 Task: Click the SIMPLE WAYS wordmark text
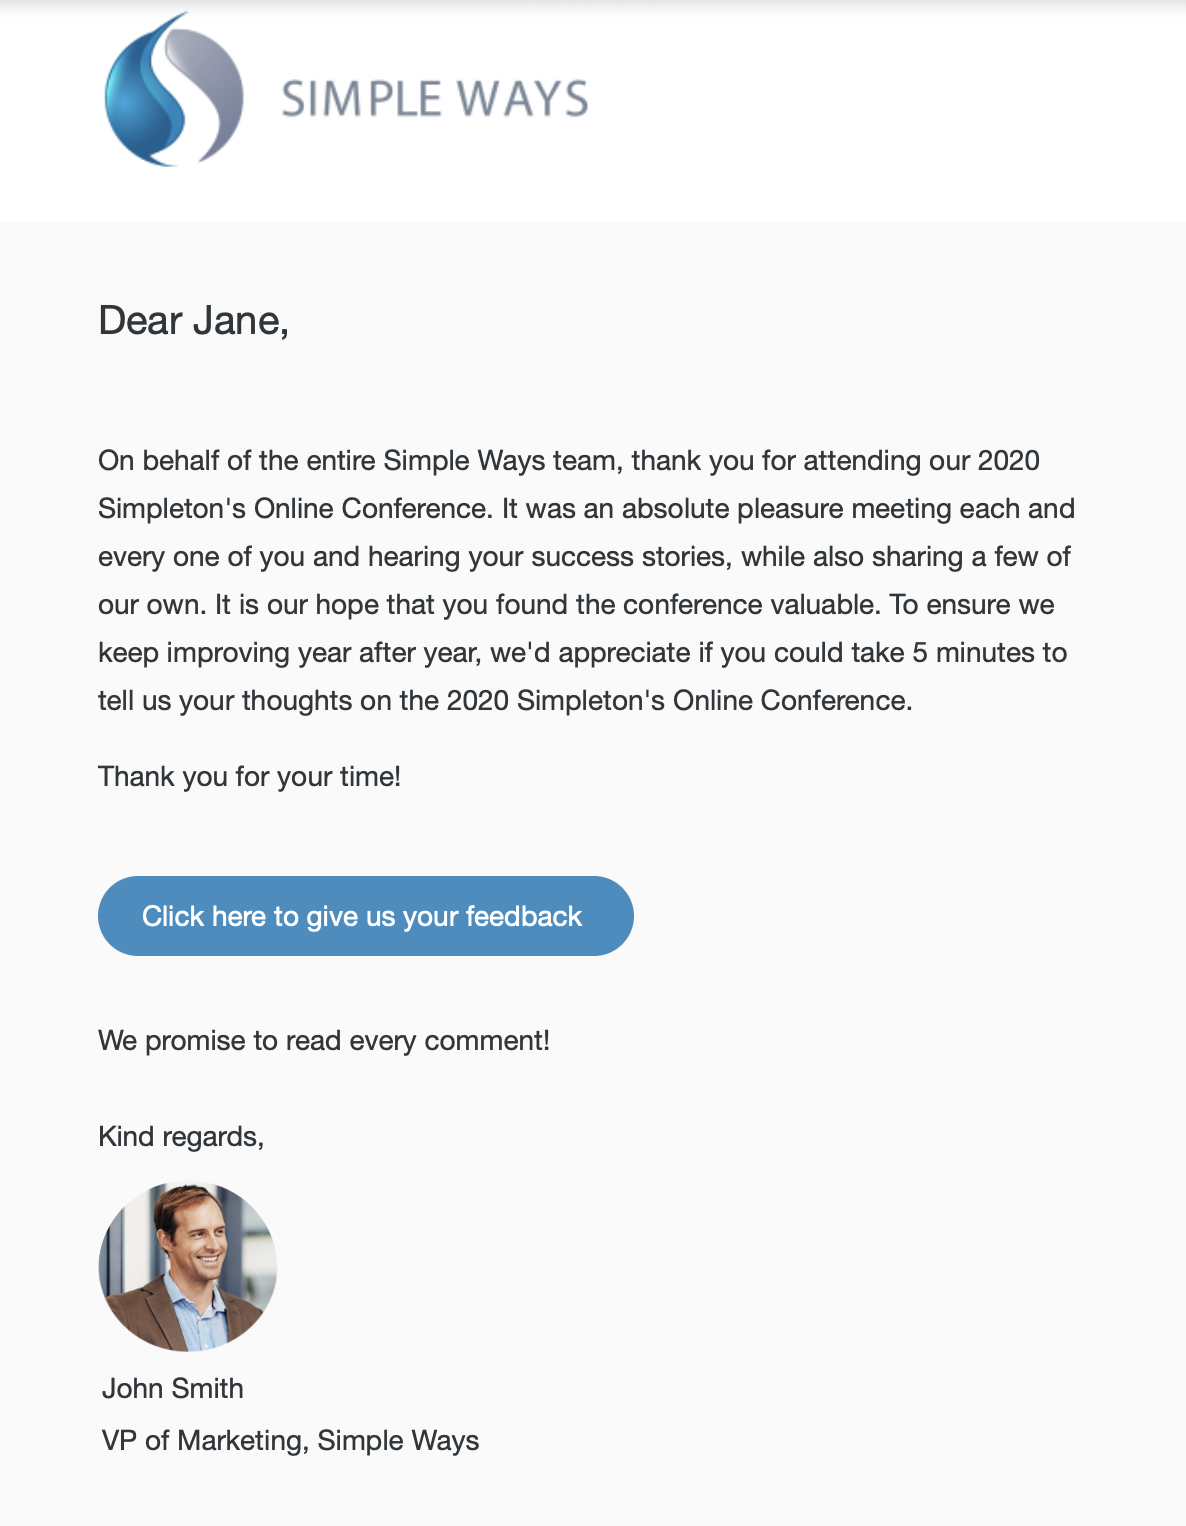point(435,99)
